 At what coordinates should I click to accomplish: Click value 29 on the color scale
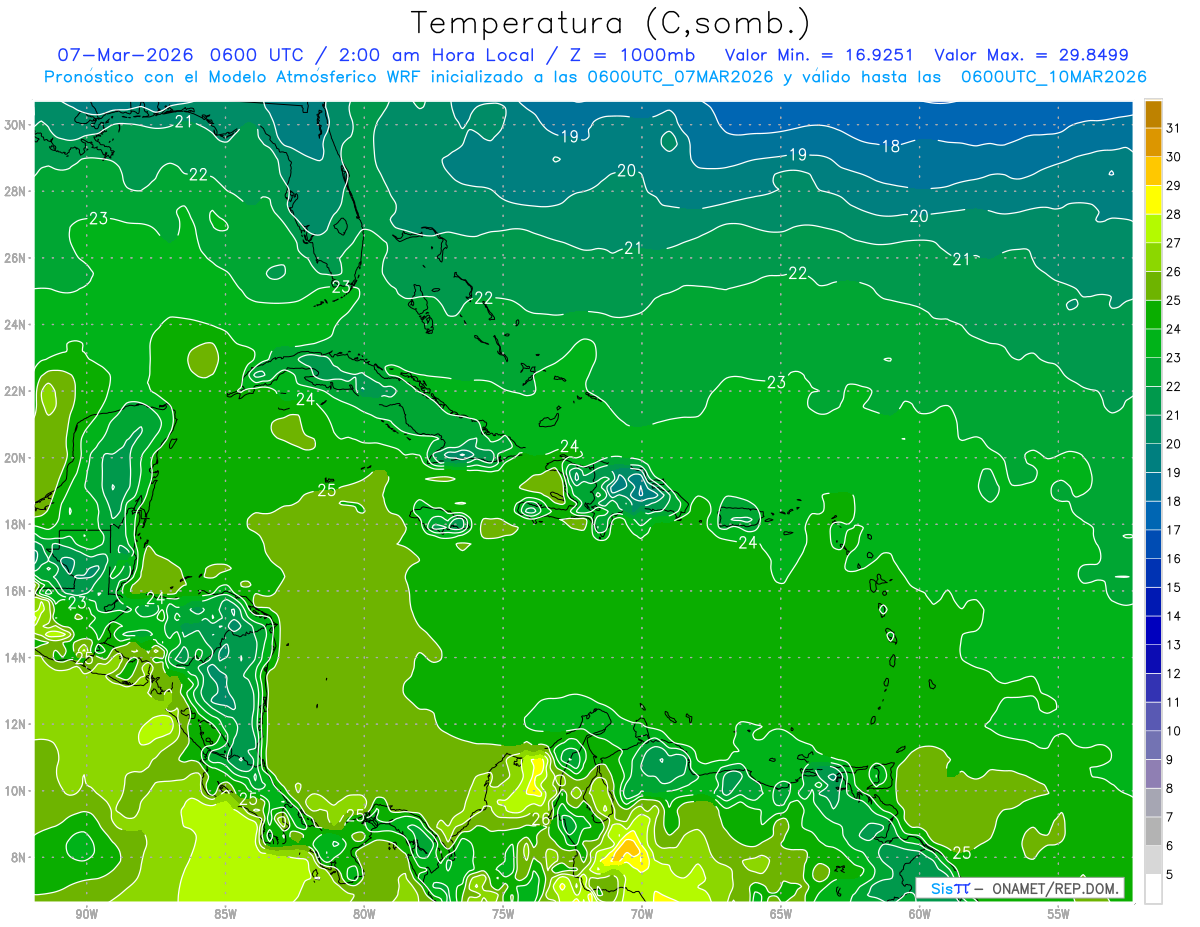(x=1174, y=185)
